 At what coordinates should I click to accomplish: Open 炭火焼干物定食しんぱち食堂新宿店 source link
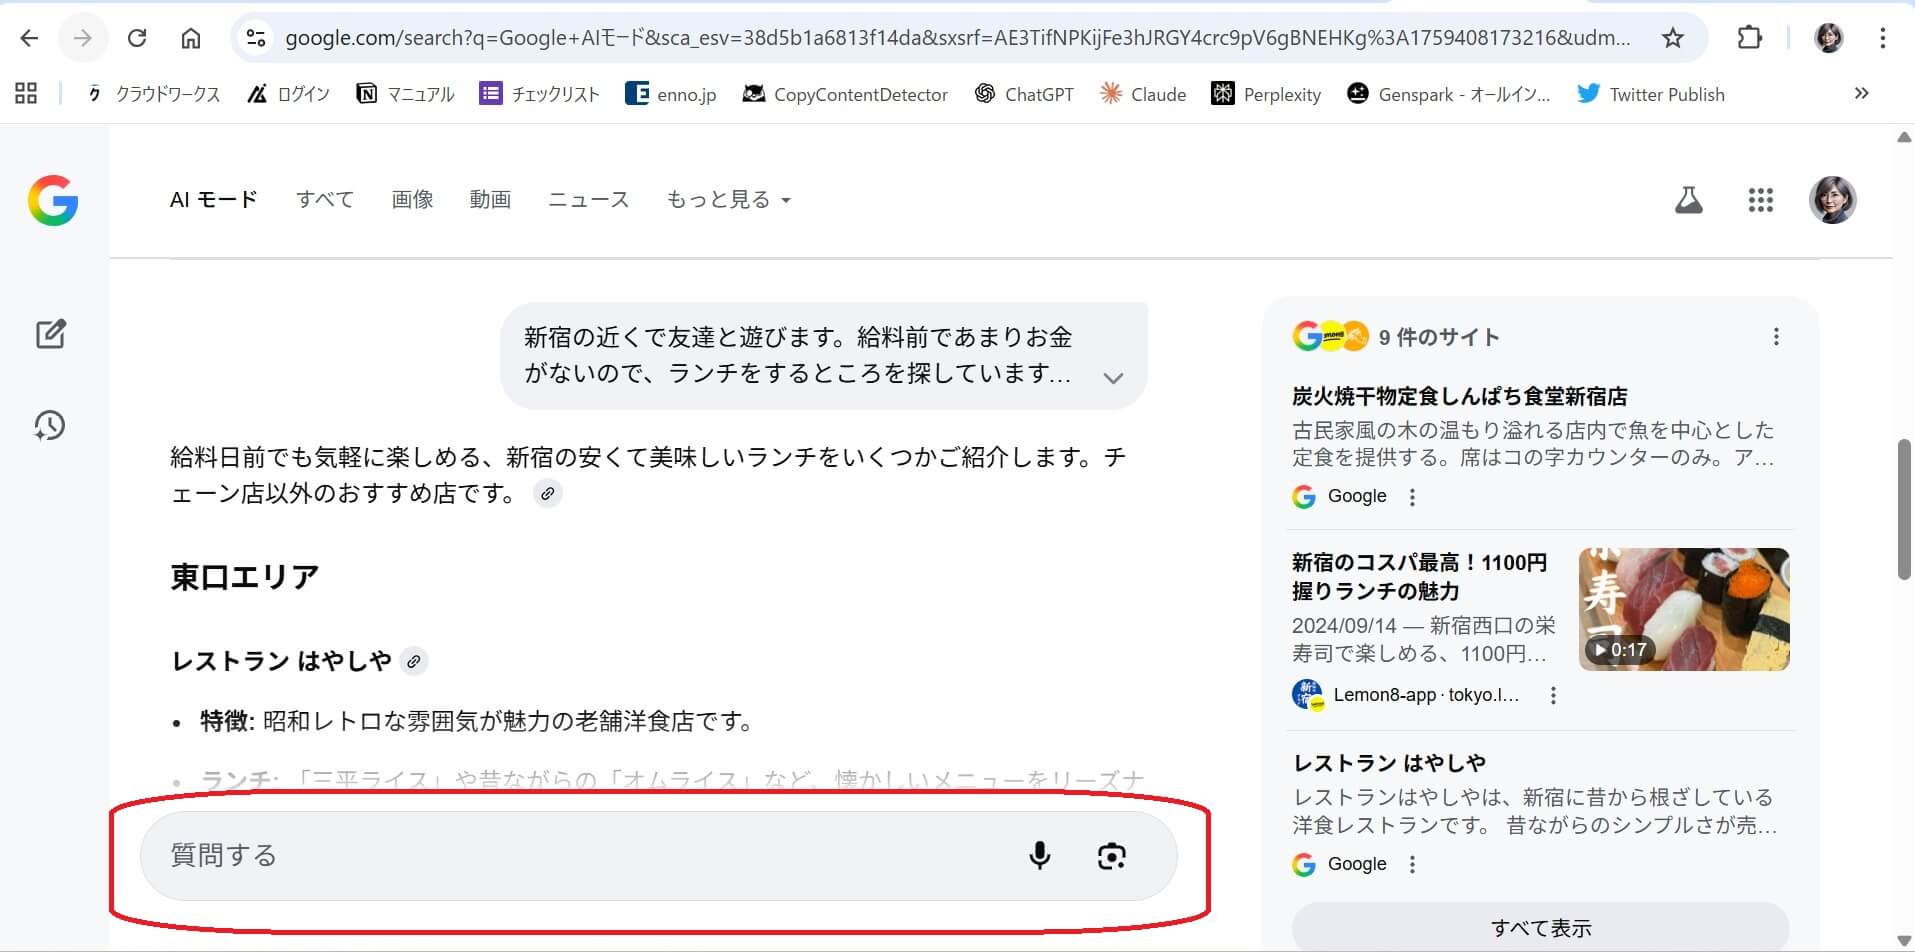click(x=1459, y=397)
